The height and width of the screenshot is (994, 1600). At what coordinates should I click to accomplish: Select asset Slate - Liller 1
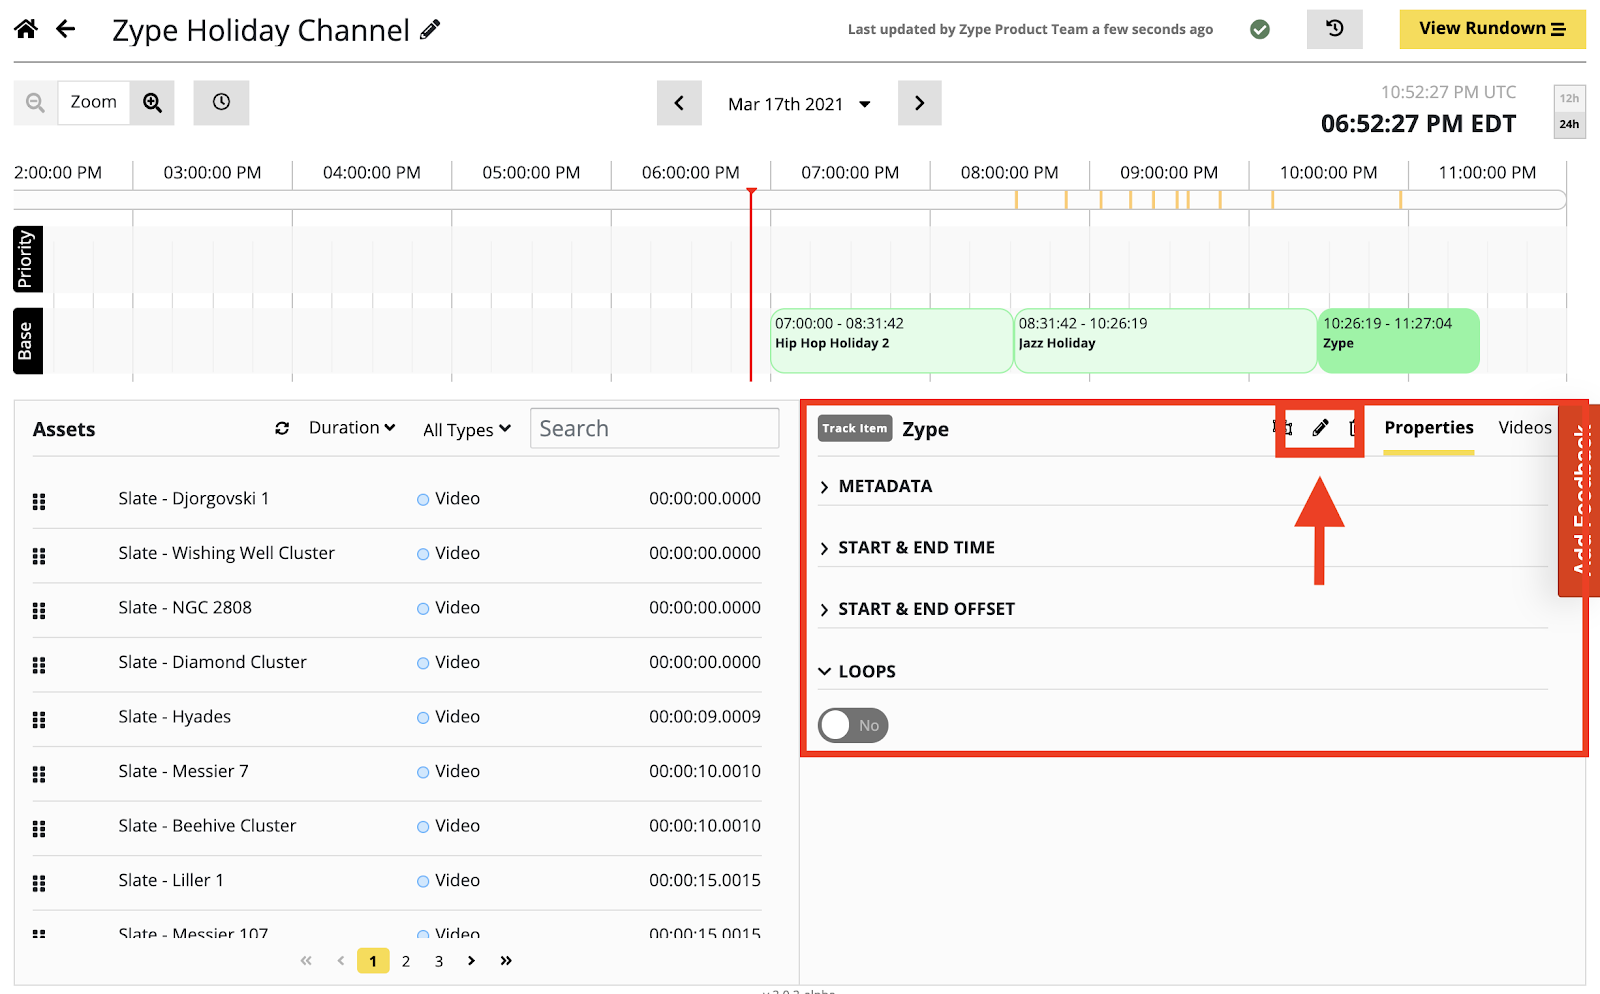171,880
